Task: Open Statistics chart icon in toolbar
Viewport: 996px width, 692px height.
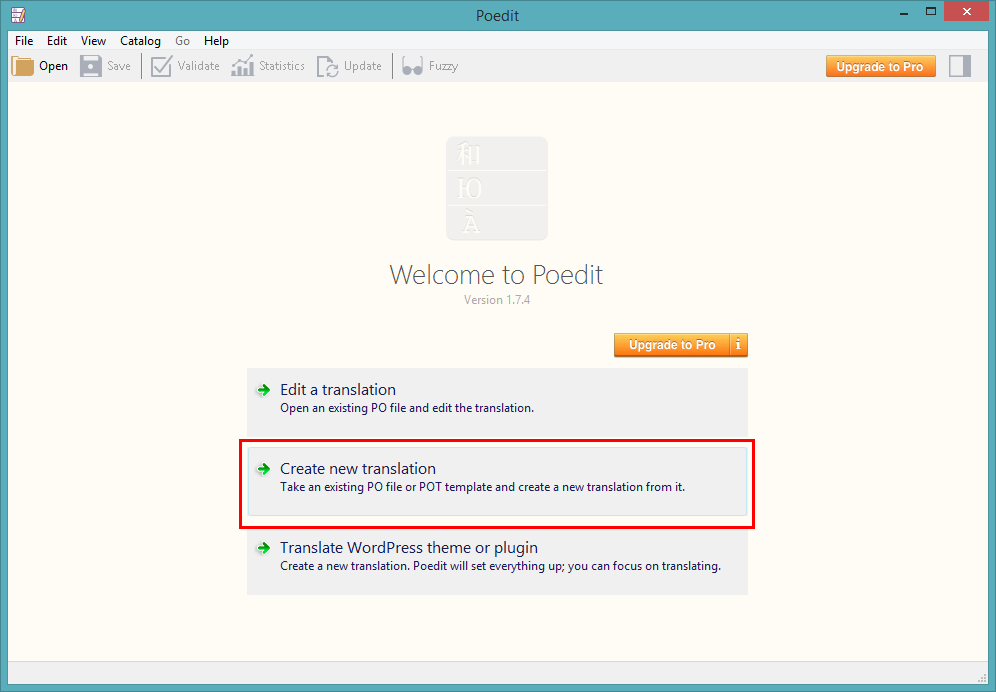Action: pos(242,66)
